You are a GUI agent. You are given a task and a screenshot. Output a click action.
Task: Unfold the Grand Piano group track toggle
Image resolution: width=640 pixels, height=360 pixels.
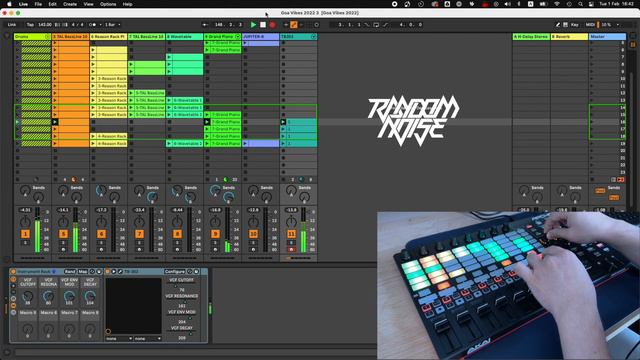[x=238, y=37]
